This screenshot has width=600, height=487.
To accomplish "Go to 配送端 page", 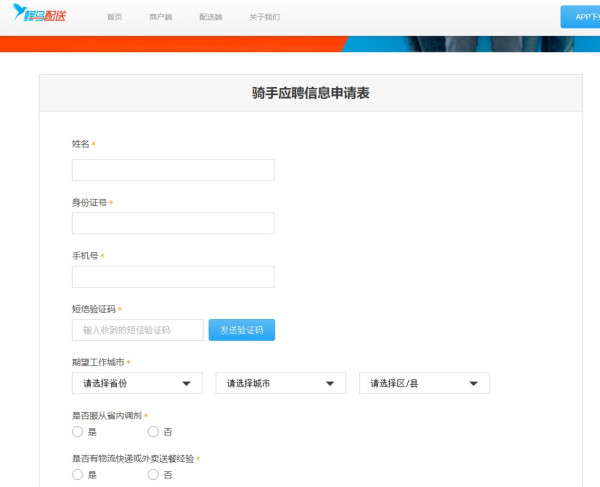I will (211, 17).
